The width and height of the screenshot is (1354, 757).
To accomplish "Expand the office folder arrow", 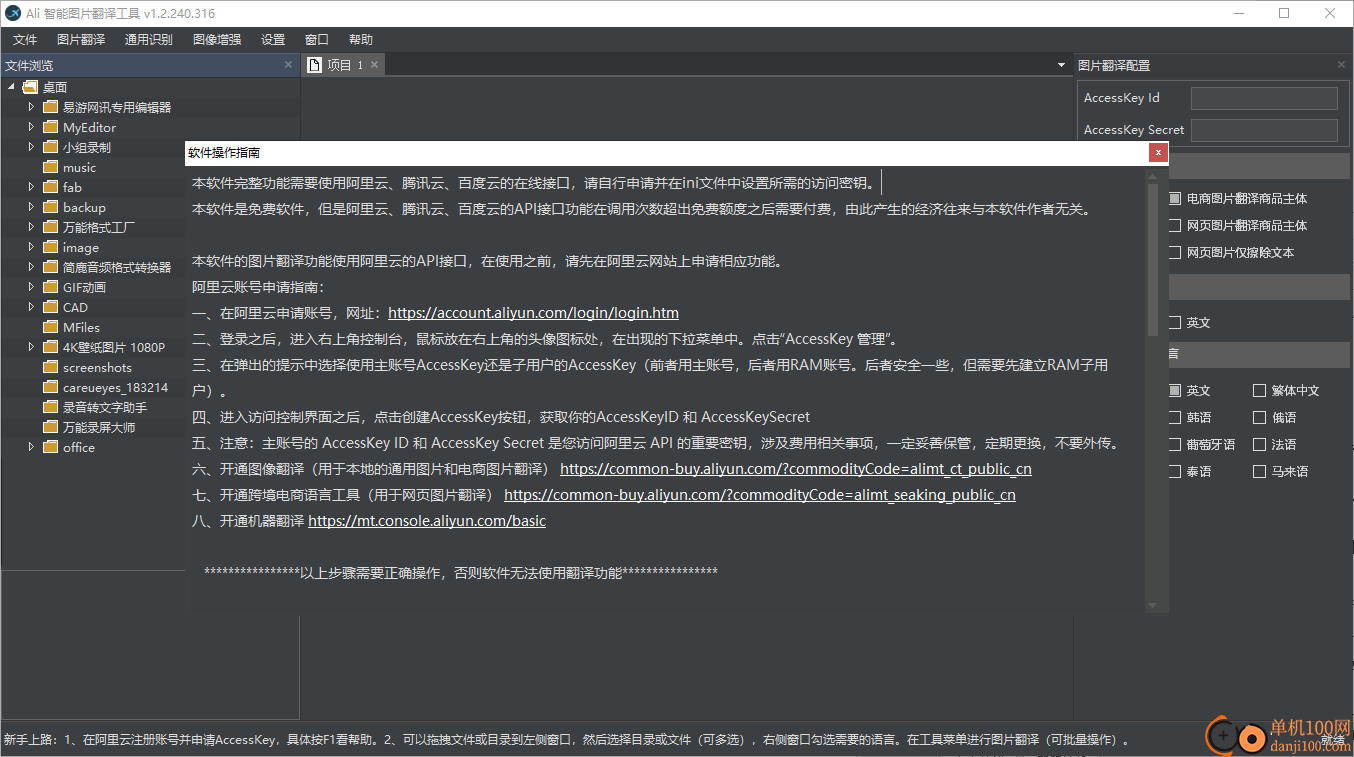I will 31,446.
